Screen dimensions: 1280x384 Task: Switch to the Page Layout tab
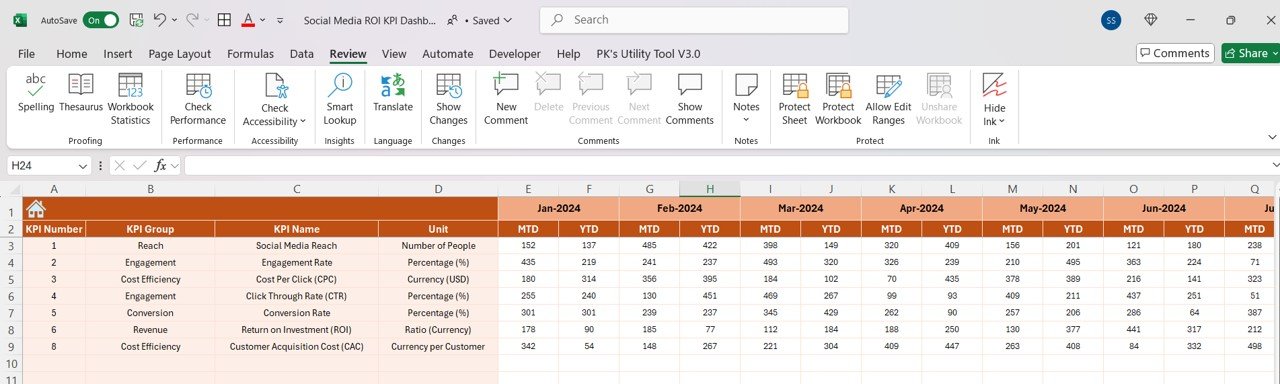click(x=180, y=54)
